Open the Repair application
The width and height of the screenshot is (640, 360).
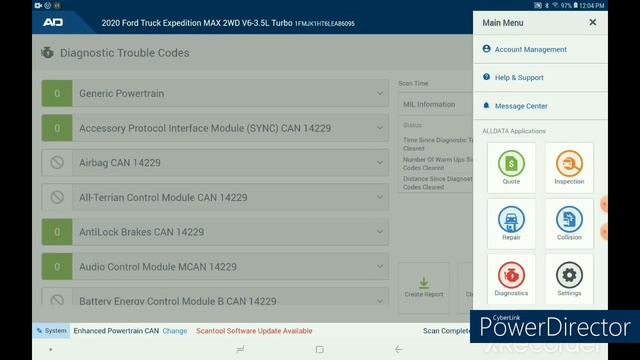click(511, 224)
